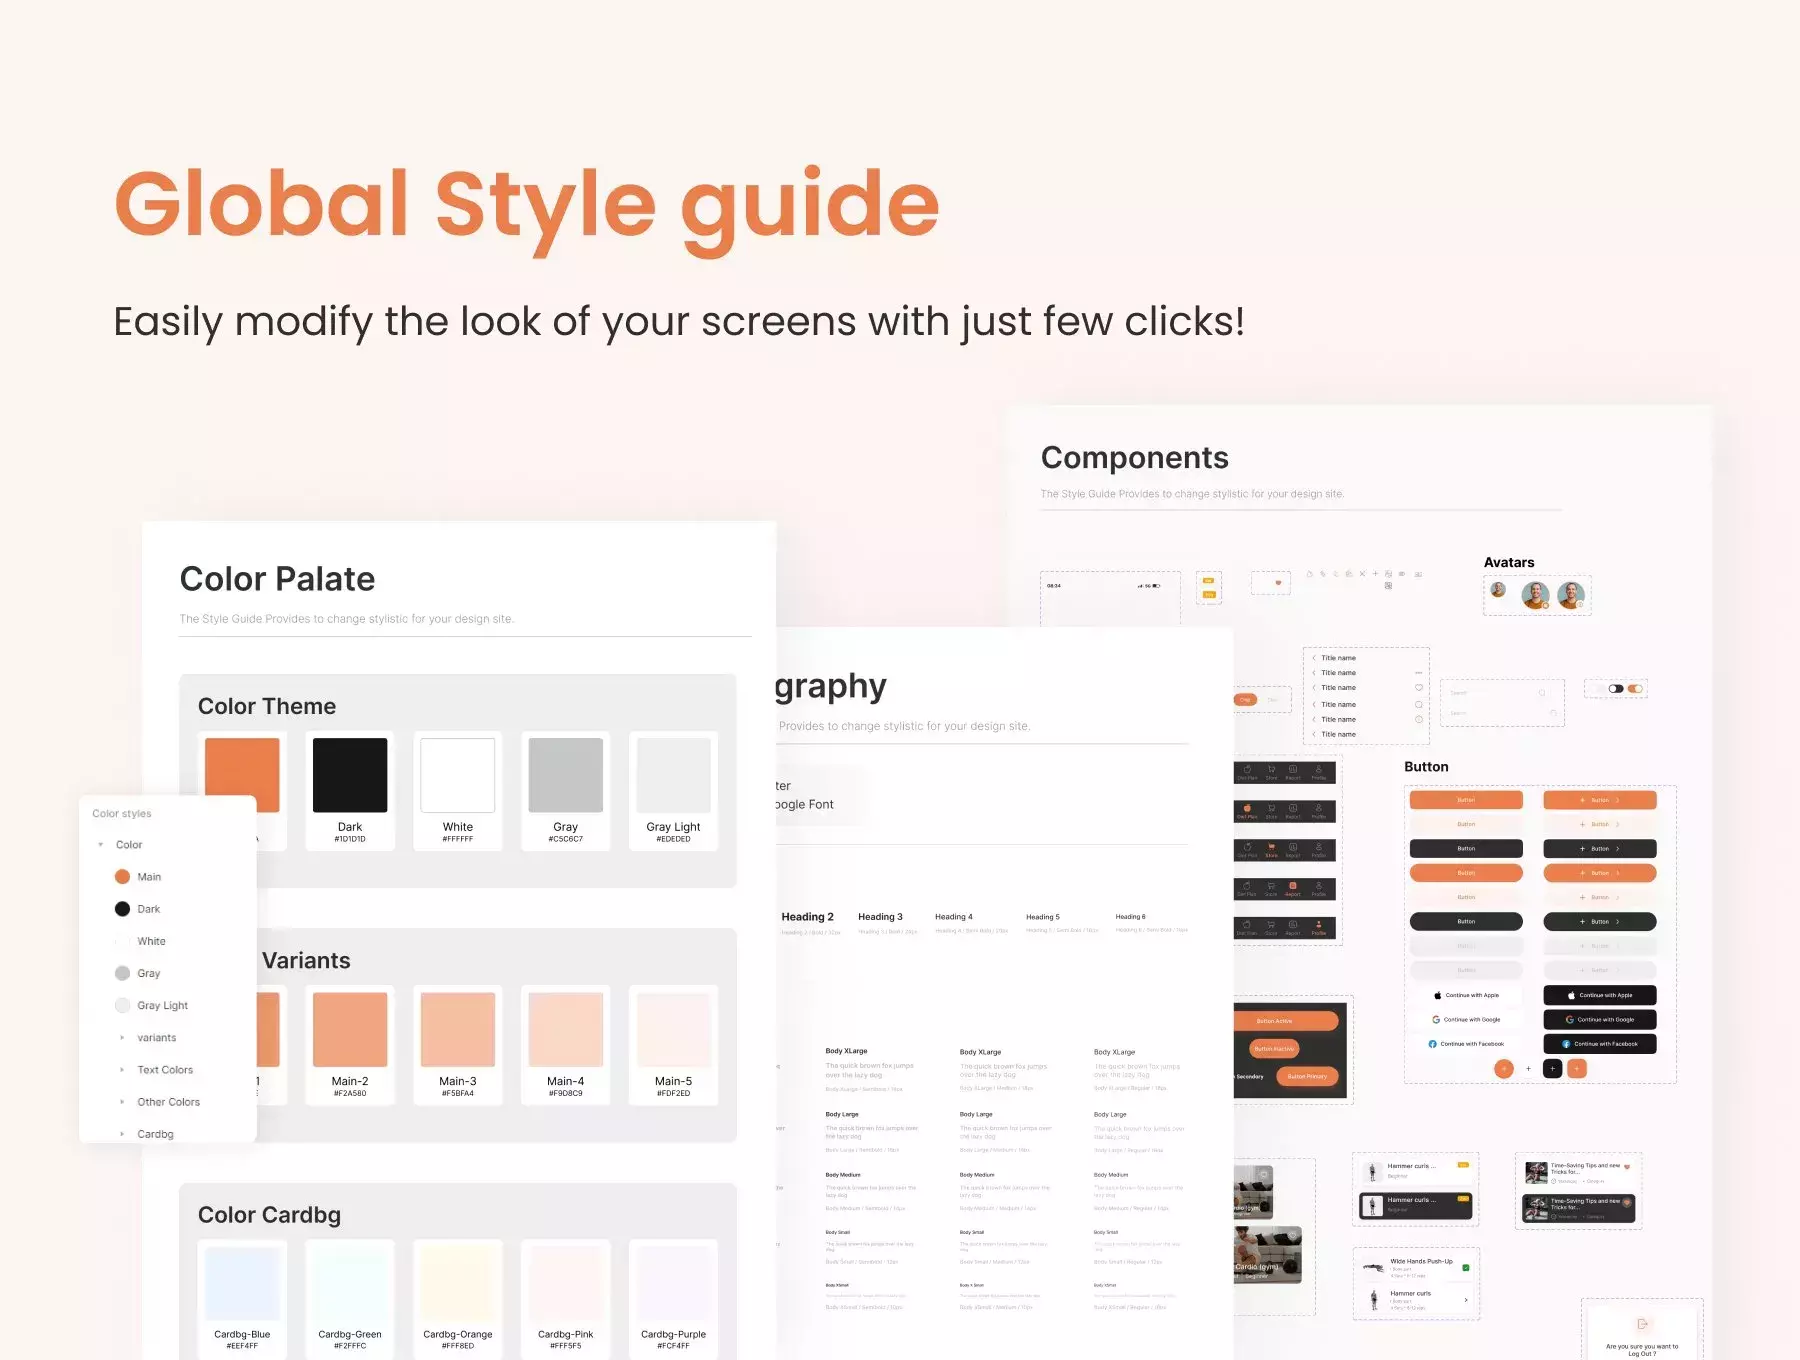Click the Google logo on the white Continue button
Viewport: 1800px width, 1360px height.
[1436, 1020]
